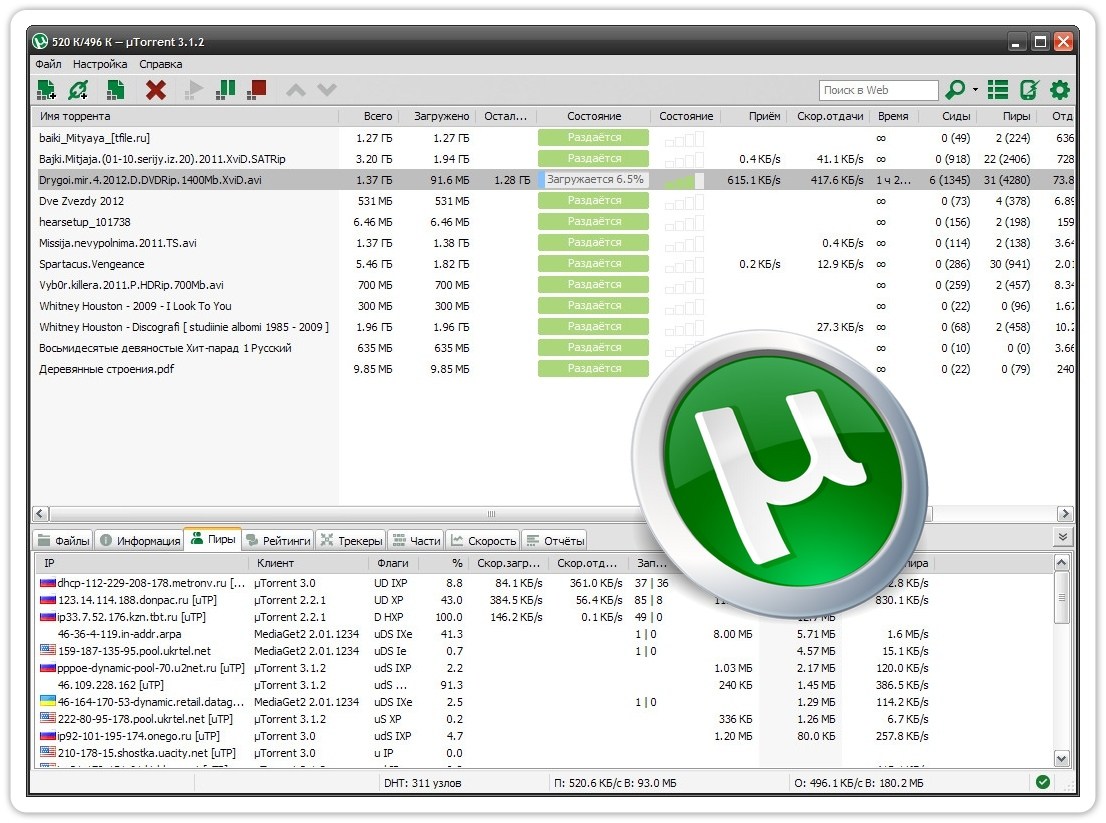Select torrent 'Деревянные строения.pdf'
Image resolution: width=1106 pixels, height=823 pixels.
(x=107, y=370)
